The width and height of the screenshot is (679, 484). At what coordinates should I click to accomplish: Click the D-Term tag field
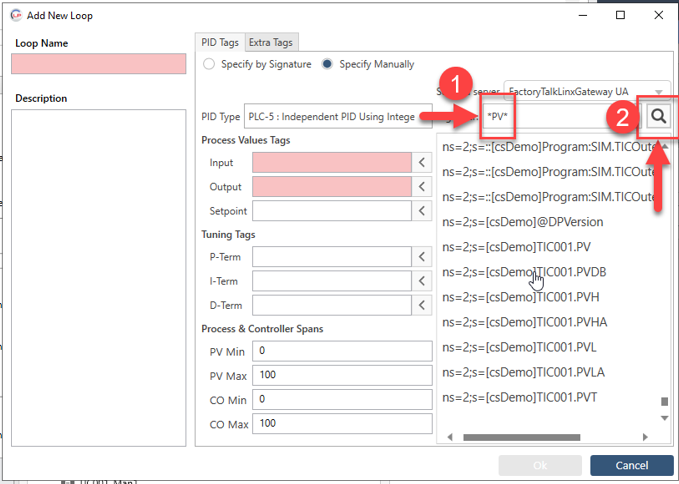pyautogui.click(x=332, y=305)
